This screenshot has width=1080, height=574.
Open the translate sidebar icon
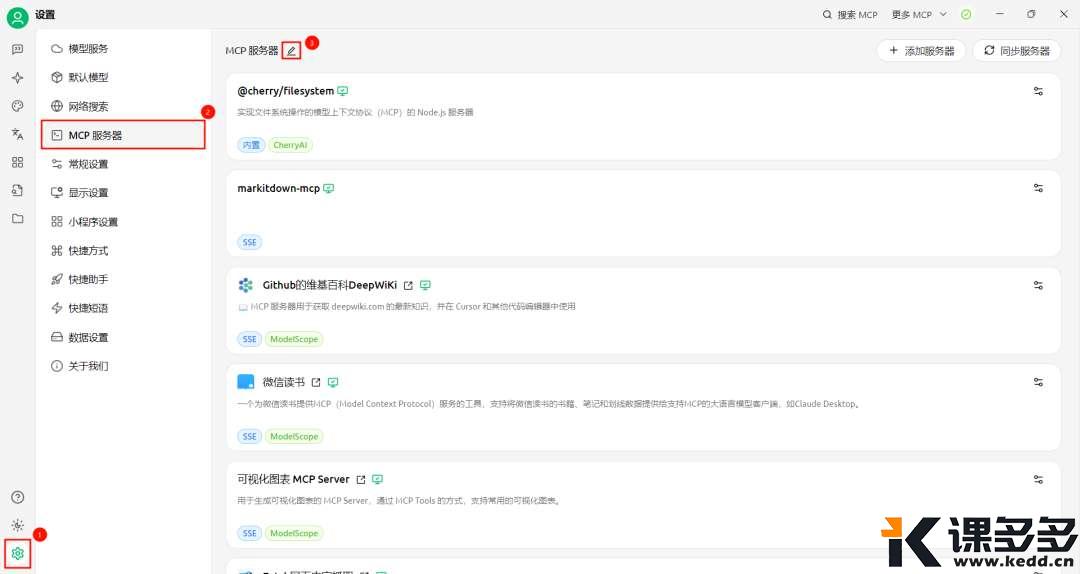(x=18, y=134)
